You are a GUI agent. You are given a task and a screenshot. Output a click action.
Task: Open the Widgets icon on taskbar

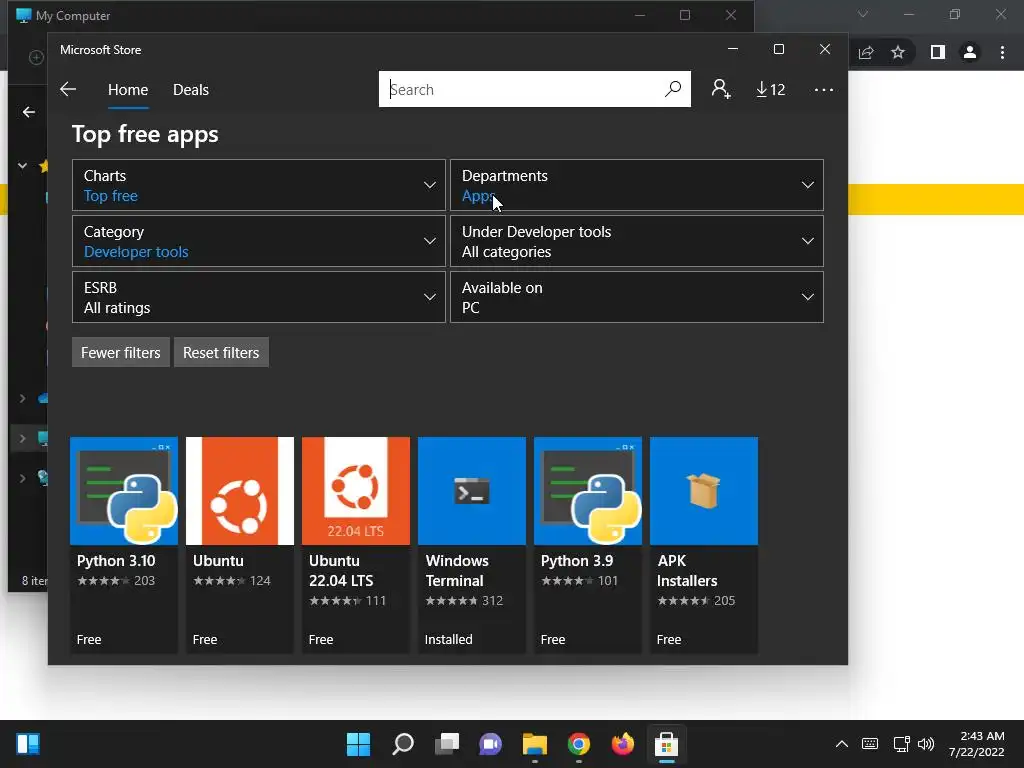point(28,744)
